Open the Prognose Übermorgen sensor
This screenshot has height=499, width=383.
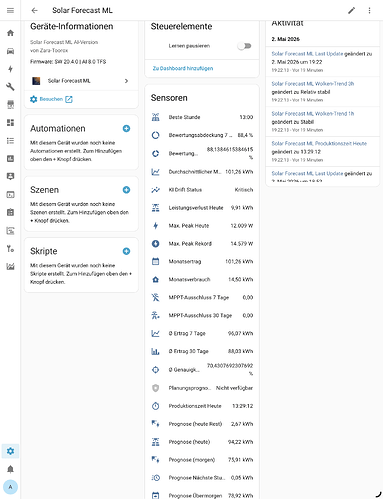coord(202,495)
